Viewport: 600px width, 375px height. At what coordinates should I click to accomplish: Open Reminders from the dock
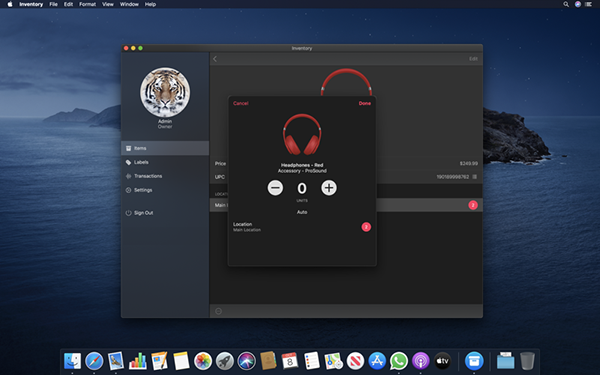point(312,360)
